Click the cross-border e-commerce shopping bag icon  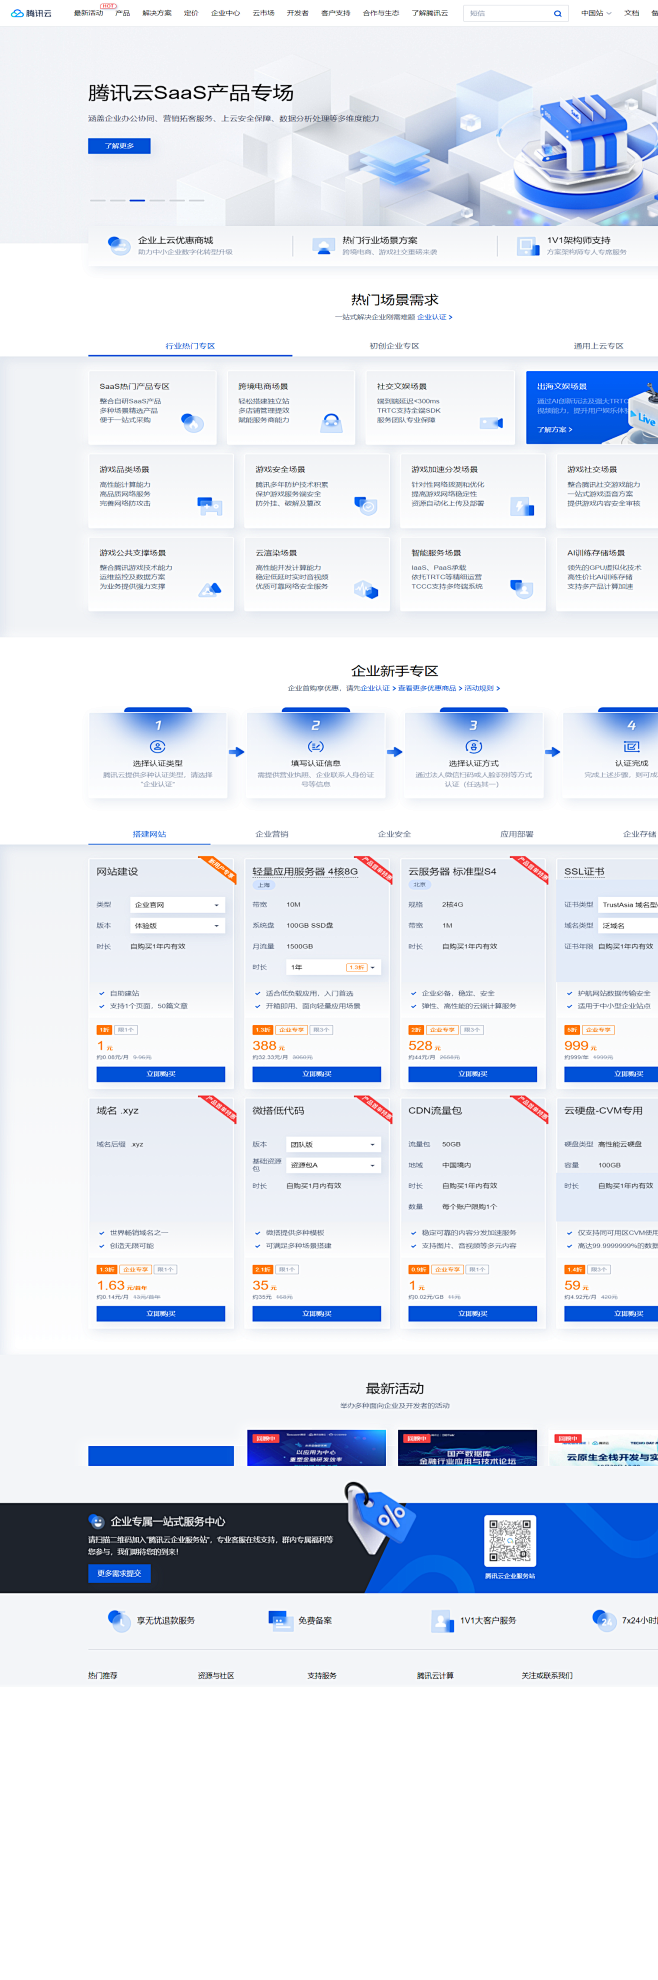pyautogui.click(x=331, y=423)
